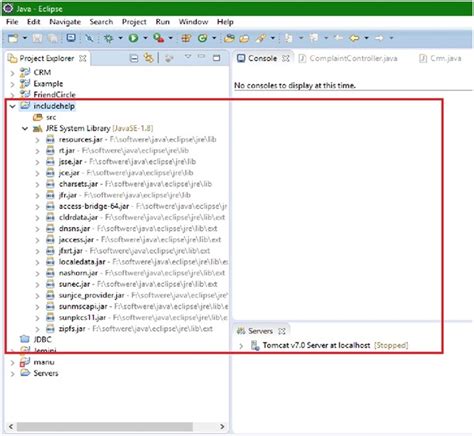Image resolution: width=474 pixels, height=436 pixels.
Task: Open the Debug dropdown arrow
Action: click(120, 38)
